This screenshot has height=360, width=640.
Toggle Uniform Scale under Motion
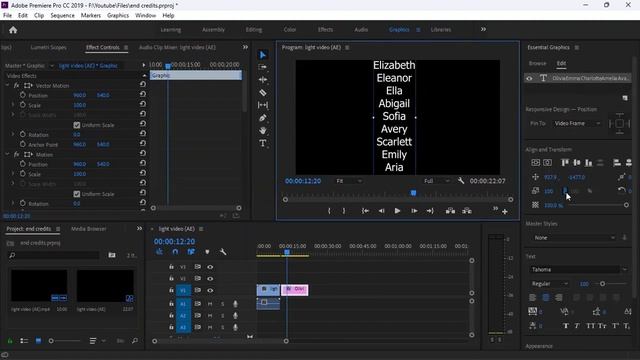(77, 194)
